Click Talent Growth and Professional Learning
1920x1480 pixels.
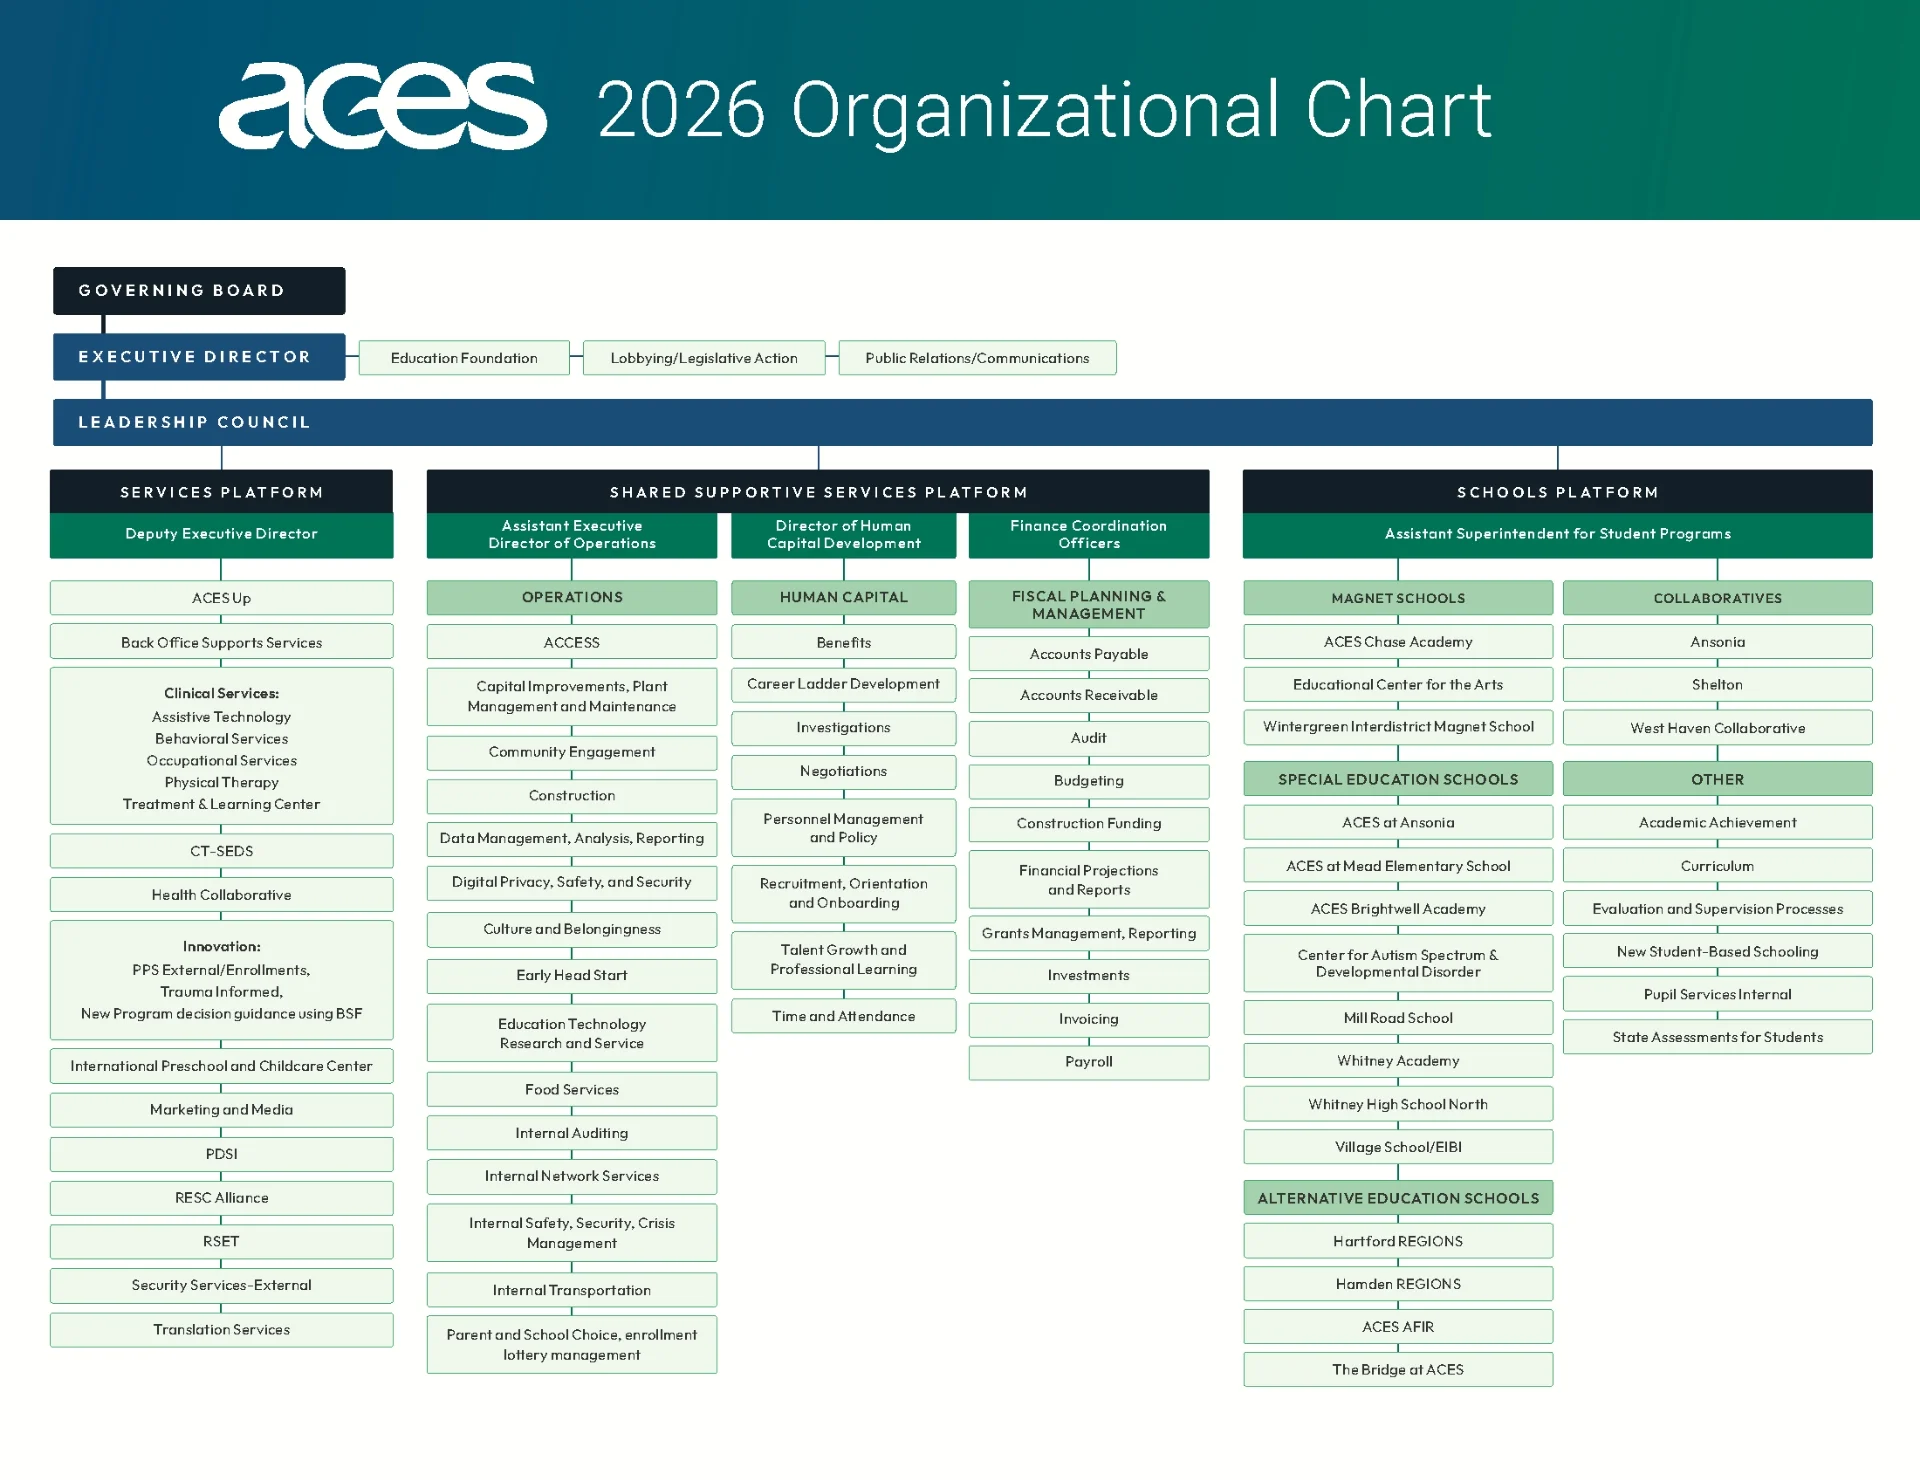click(x=843, y=959)
